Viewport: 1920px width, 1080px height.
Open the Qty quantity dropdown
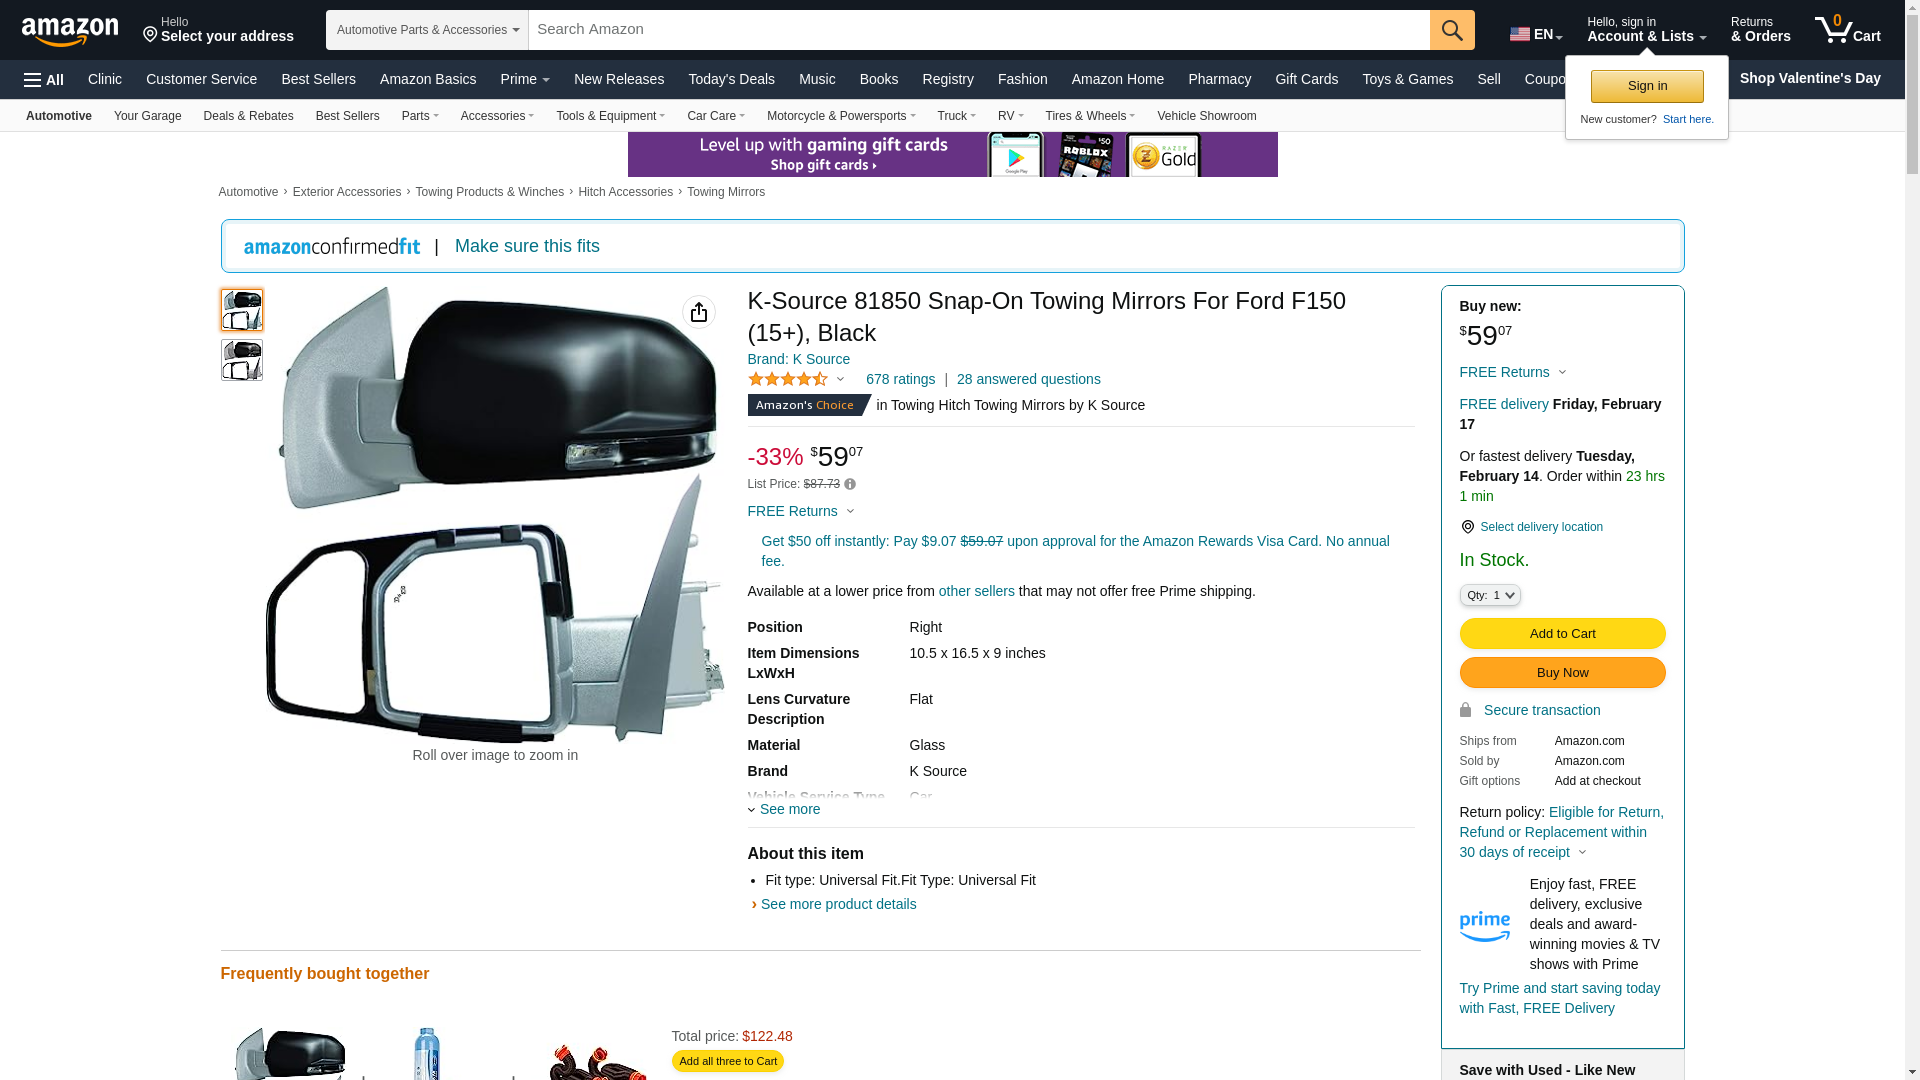(x=1490, y=595)
